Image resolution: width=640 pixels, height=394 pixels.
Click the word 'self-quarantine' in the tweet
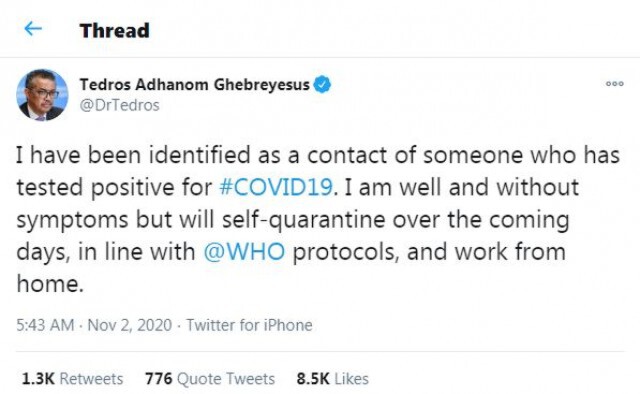point(304,220)
